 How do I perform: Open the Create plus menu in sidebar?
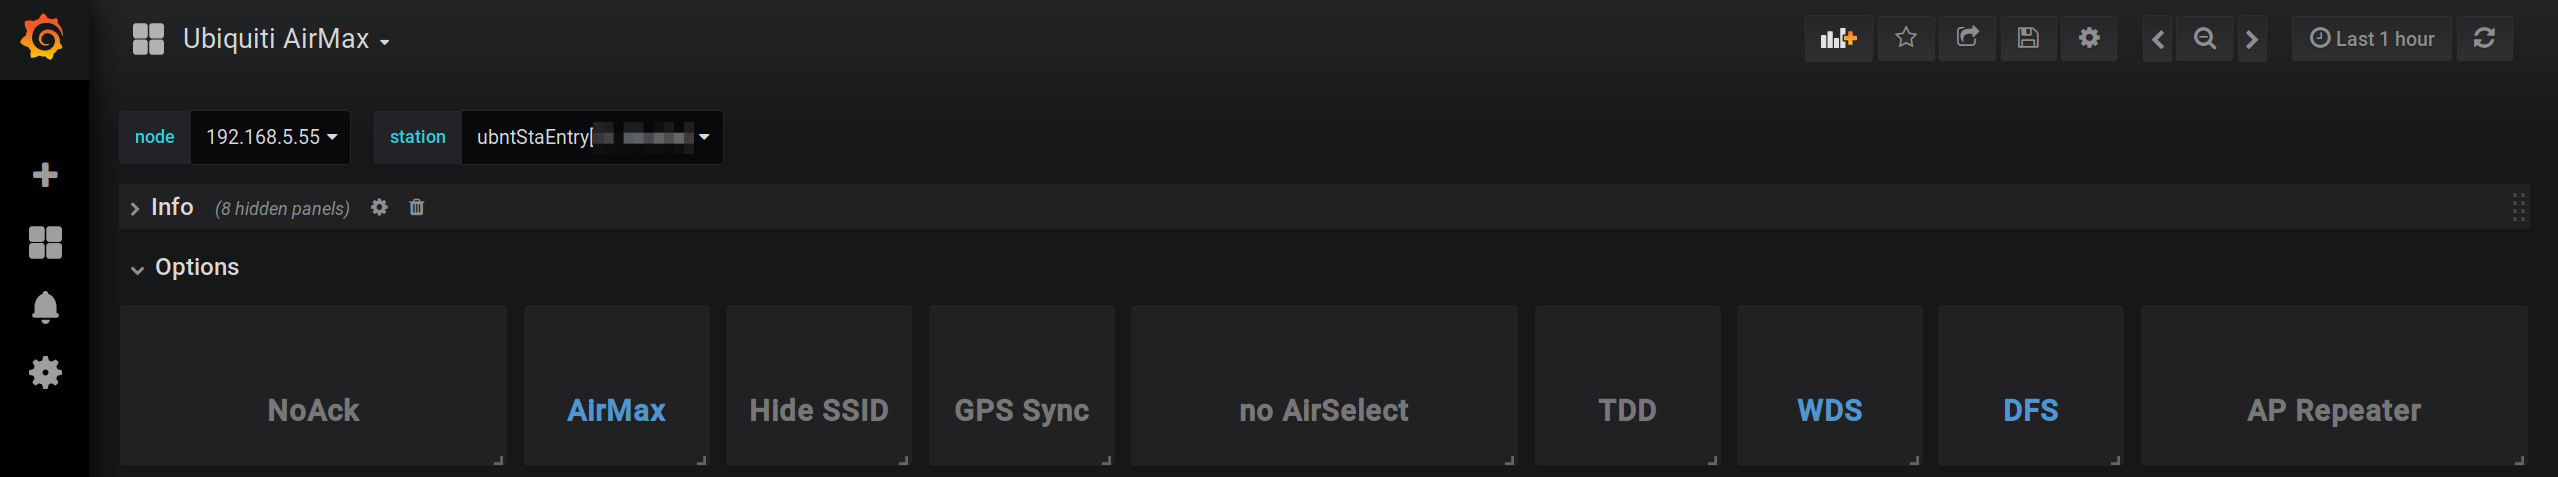click(x=45, y=175)
